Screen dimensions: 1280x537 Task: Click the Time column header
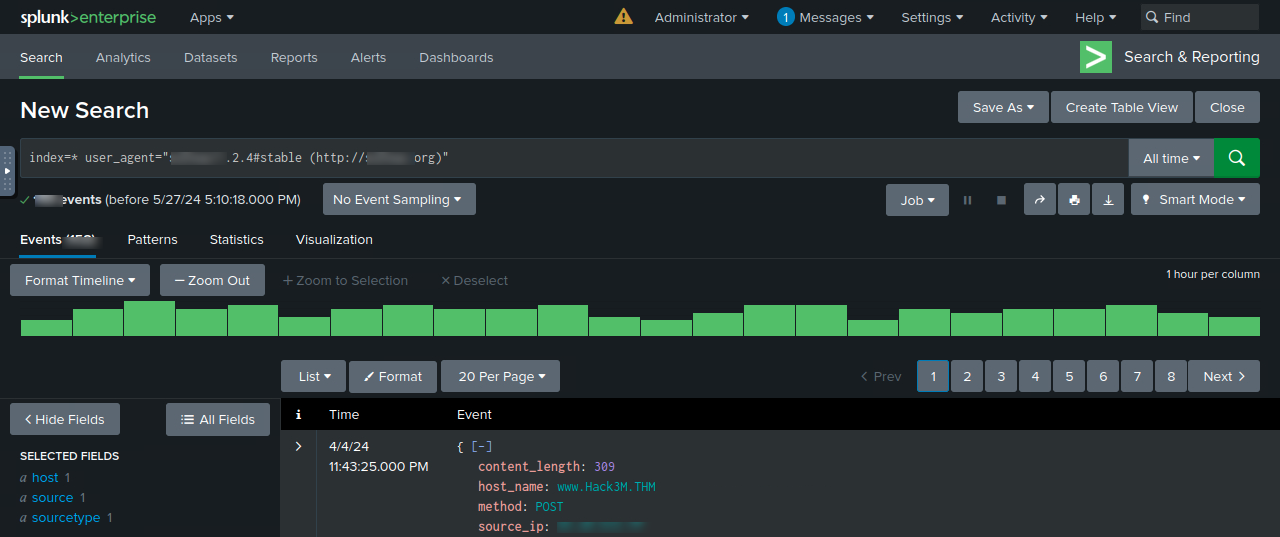[x=344, y=414]
